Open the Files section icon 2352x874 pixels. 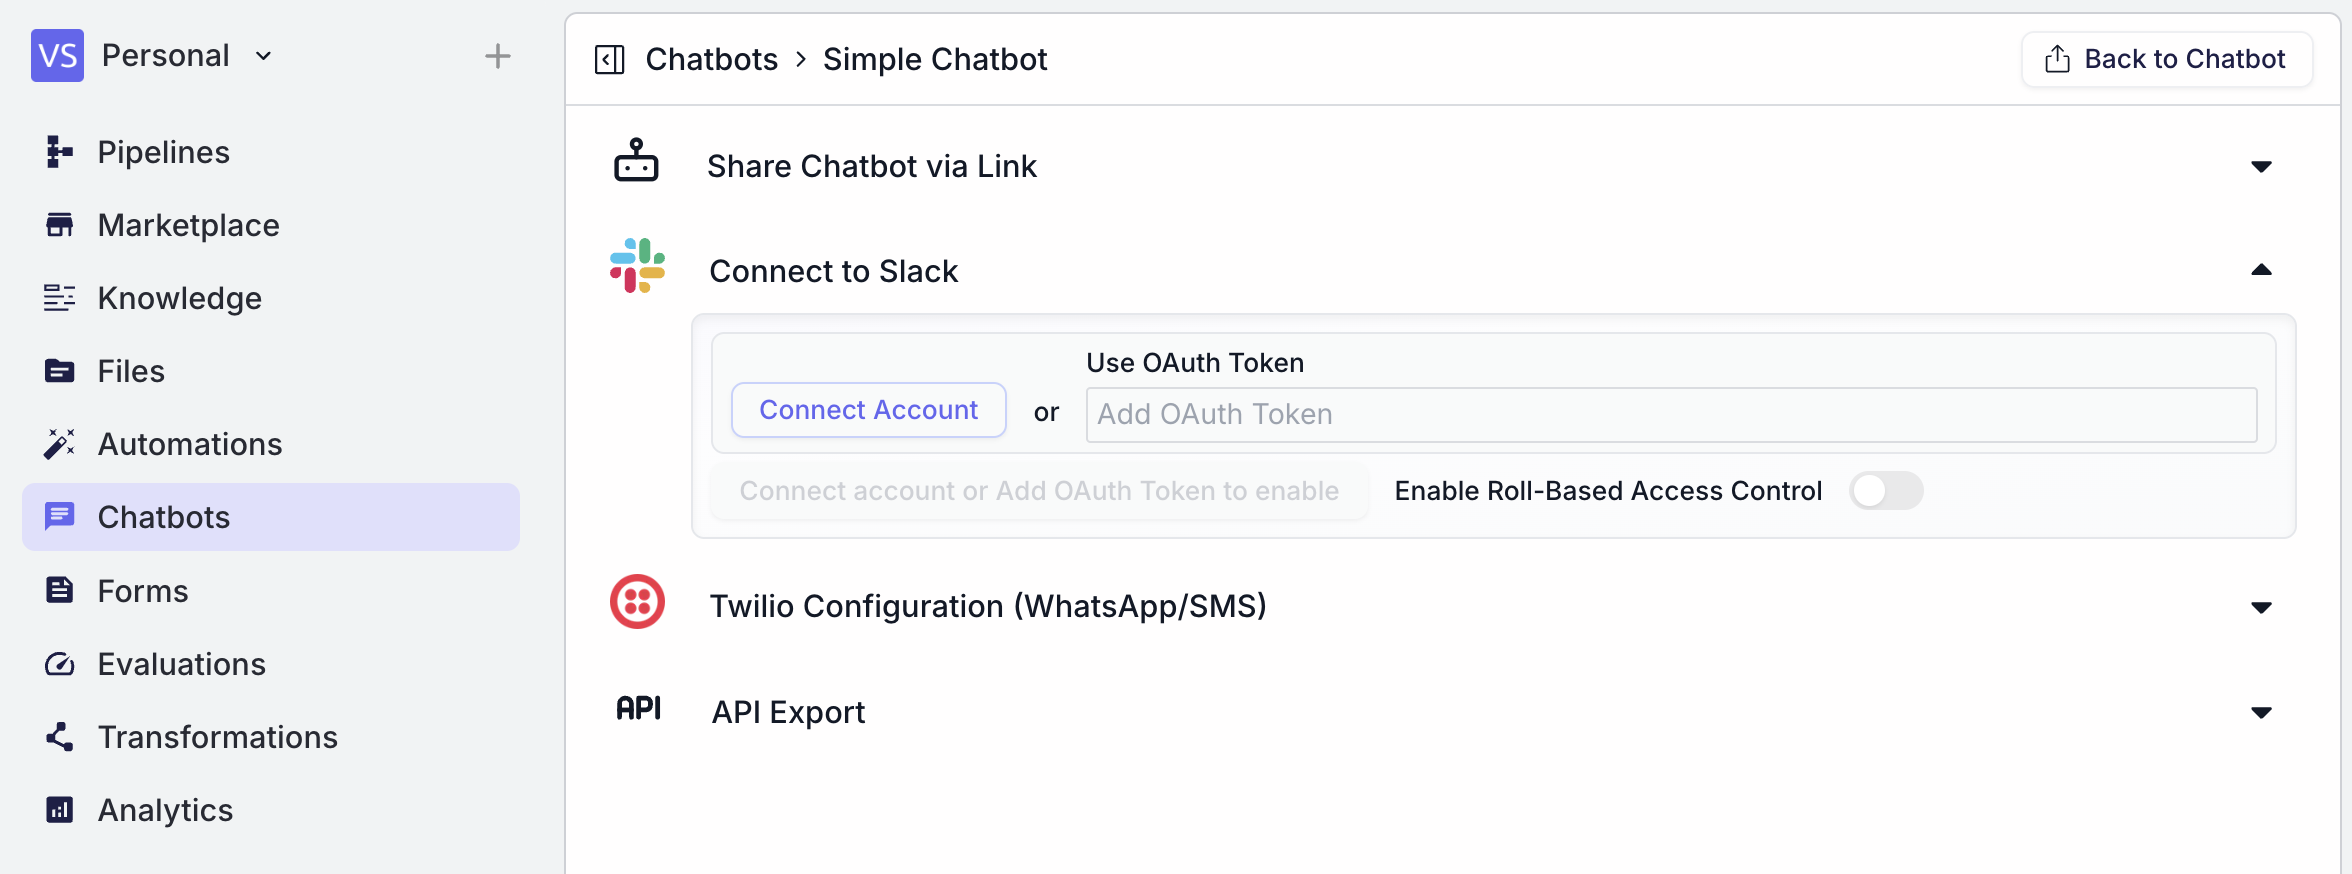point(58,370)
